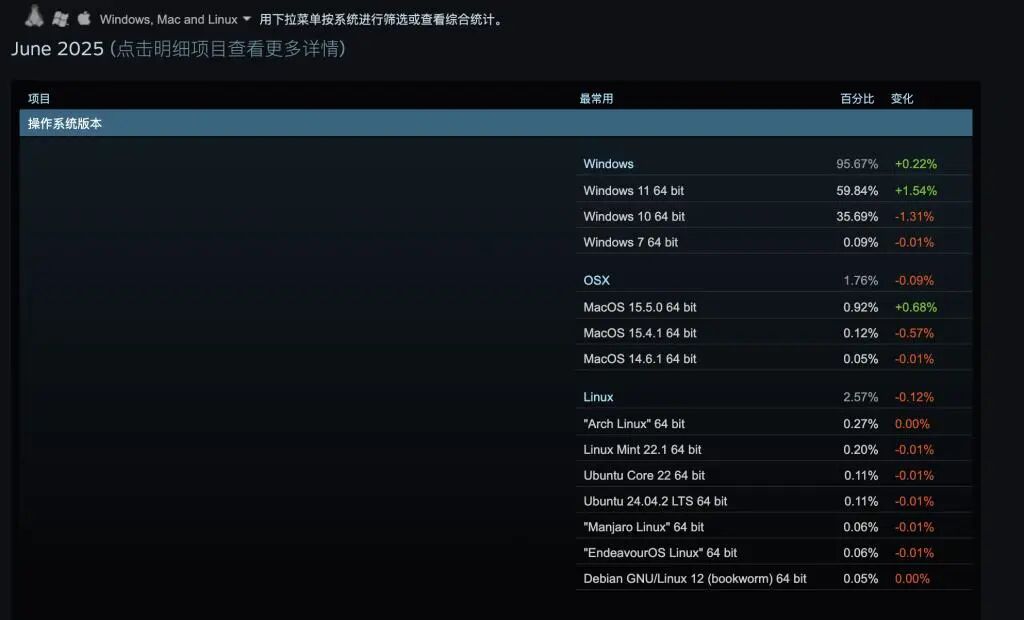Click the +1.54% change value
Screen dimensions: 1024x620
(x=916, y=191)
